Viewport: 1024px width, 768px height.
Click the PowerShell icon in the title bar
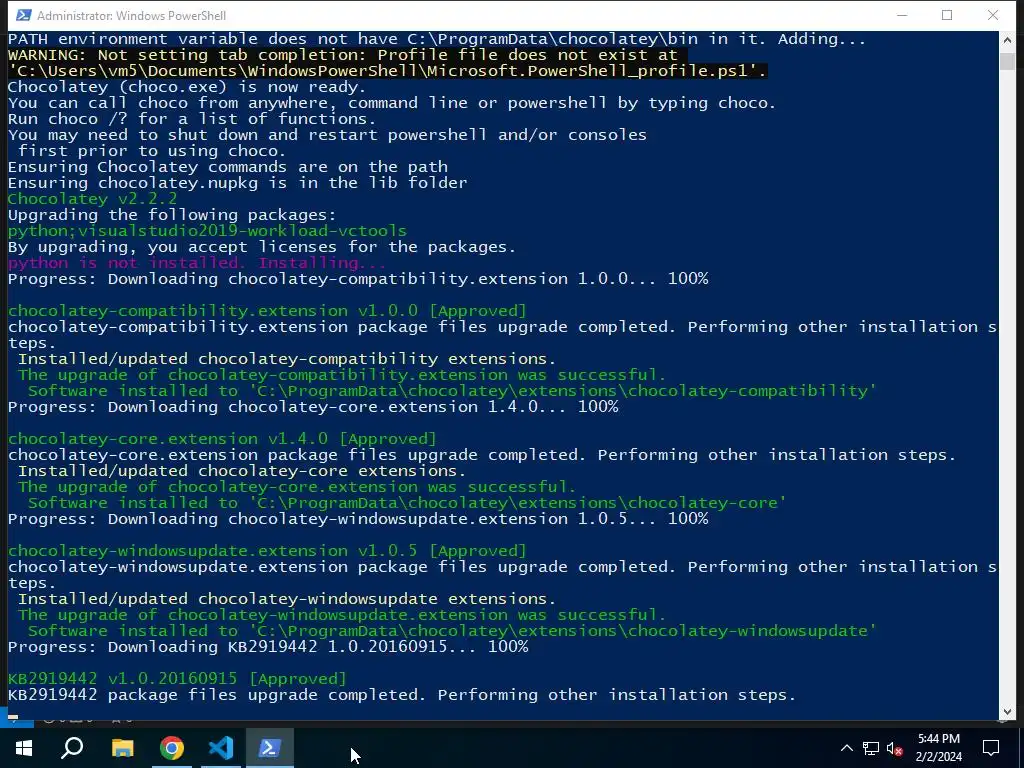click(24, 15)
